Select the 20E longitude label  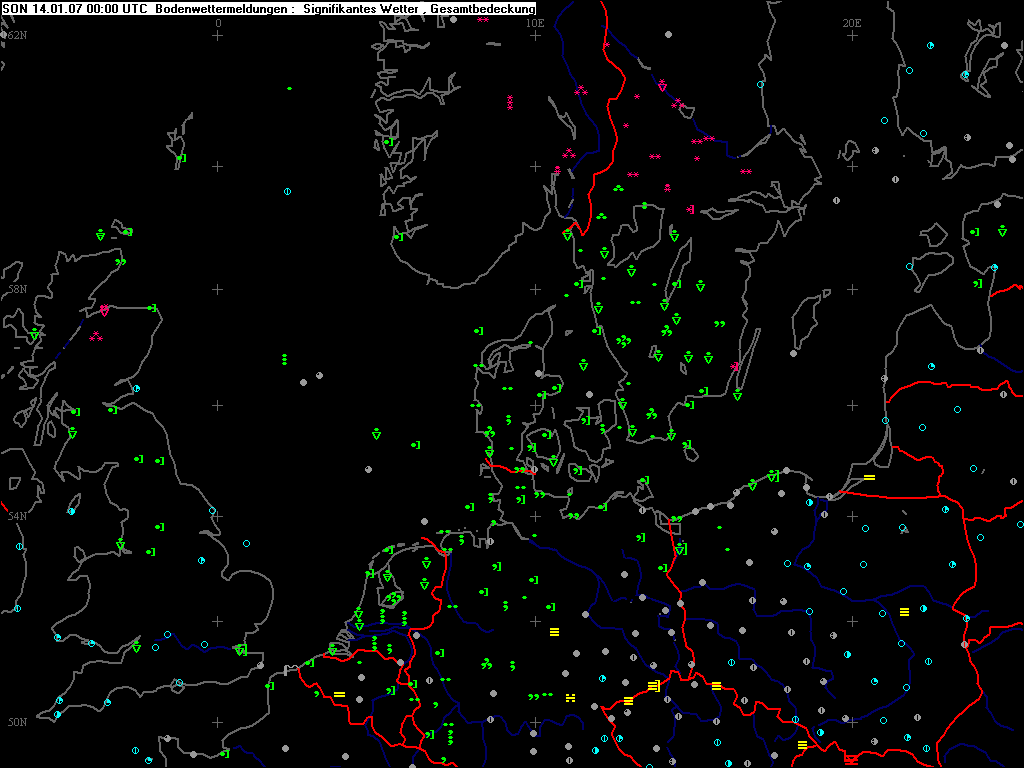tap(852, 22)
